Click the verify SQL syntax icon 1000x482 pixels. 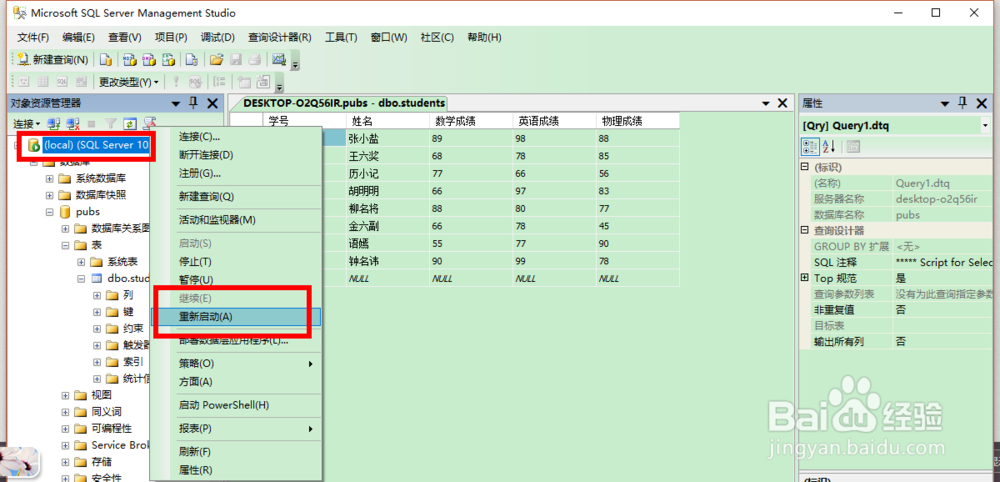pyautogui.click(x=195, y=82)
